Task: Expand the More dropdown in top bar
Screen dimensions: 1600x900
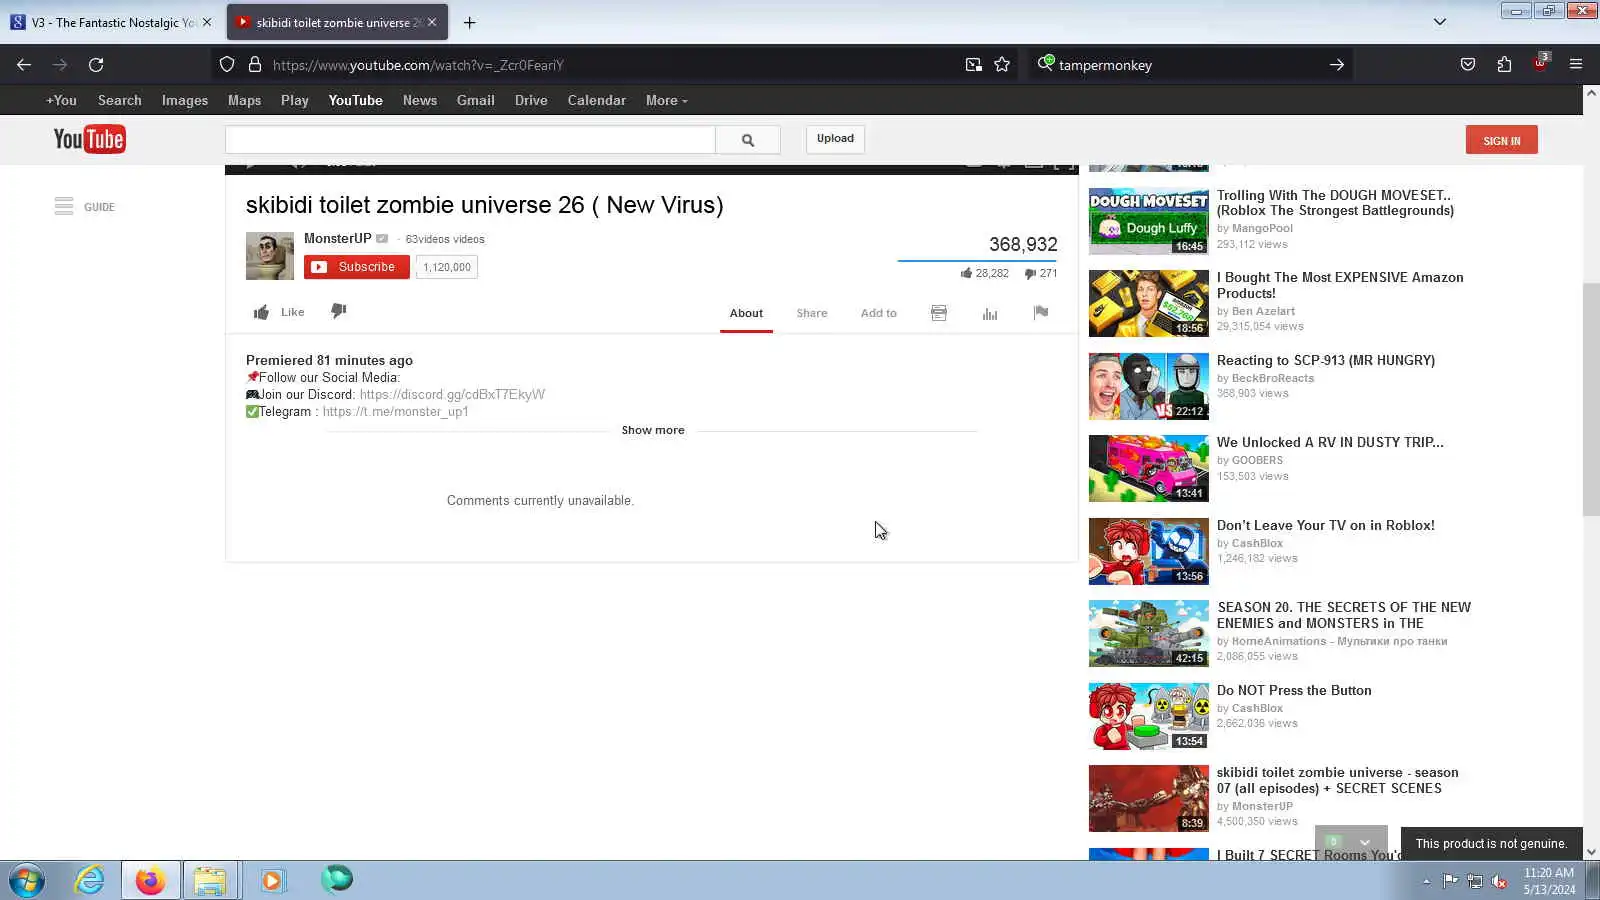Action: (x=666, y=100)
